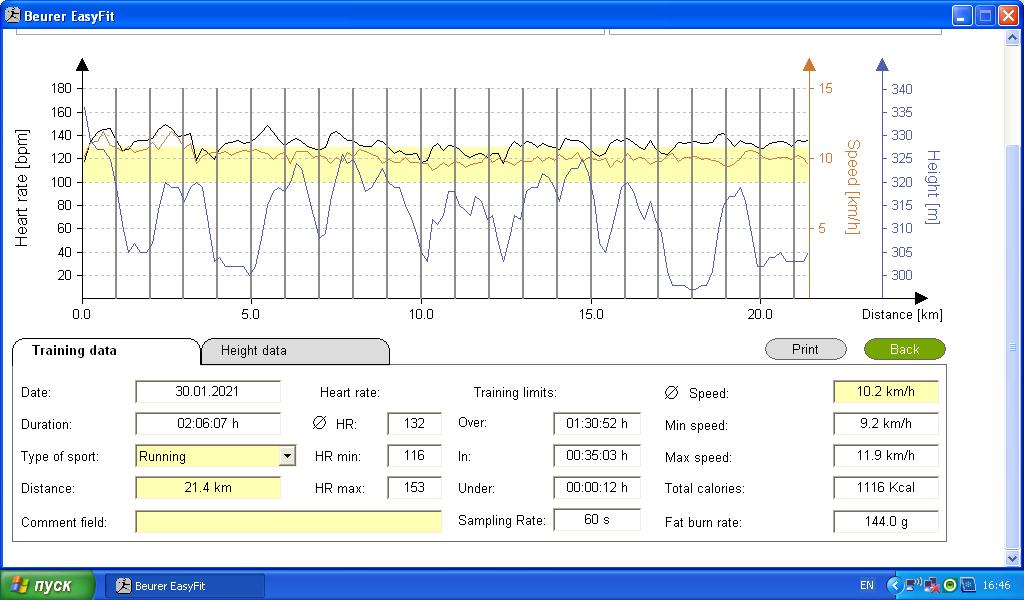
Task: Click the green circular tray icon
Action: [950, 585]
